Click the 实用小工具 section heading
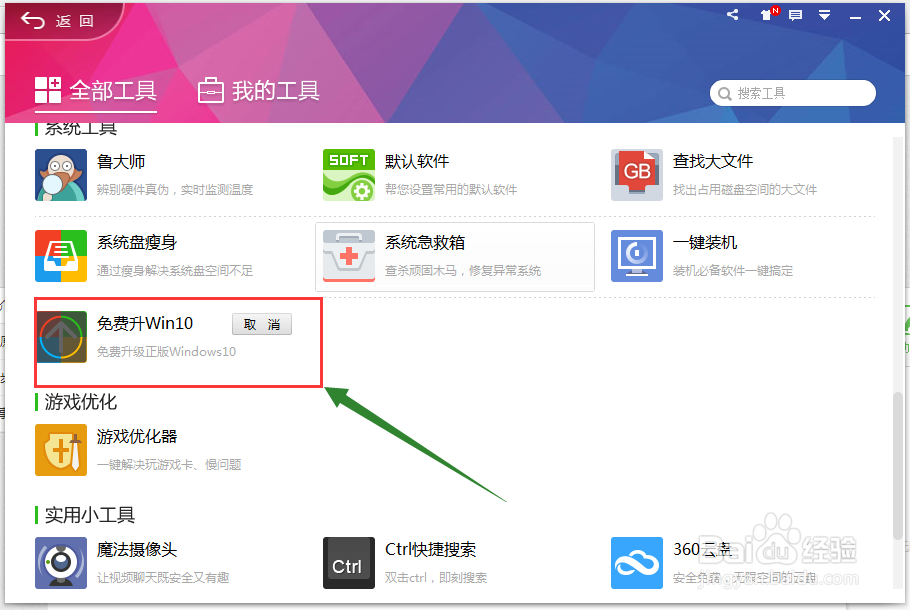 [x=90, y=515]
